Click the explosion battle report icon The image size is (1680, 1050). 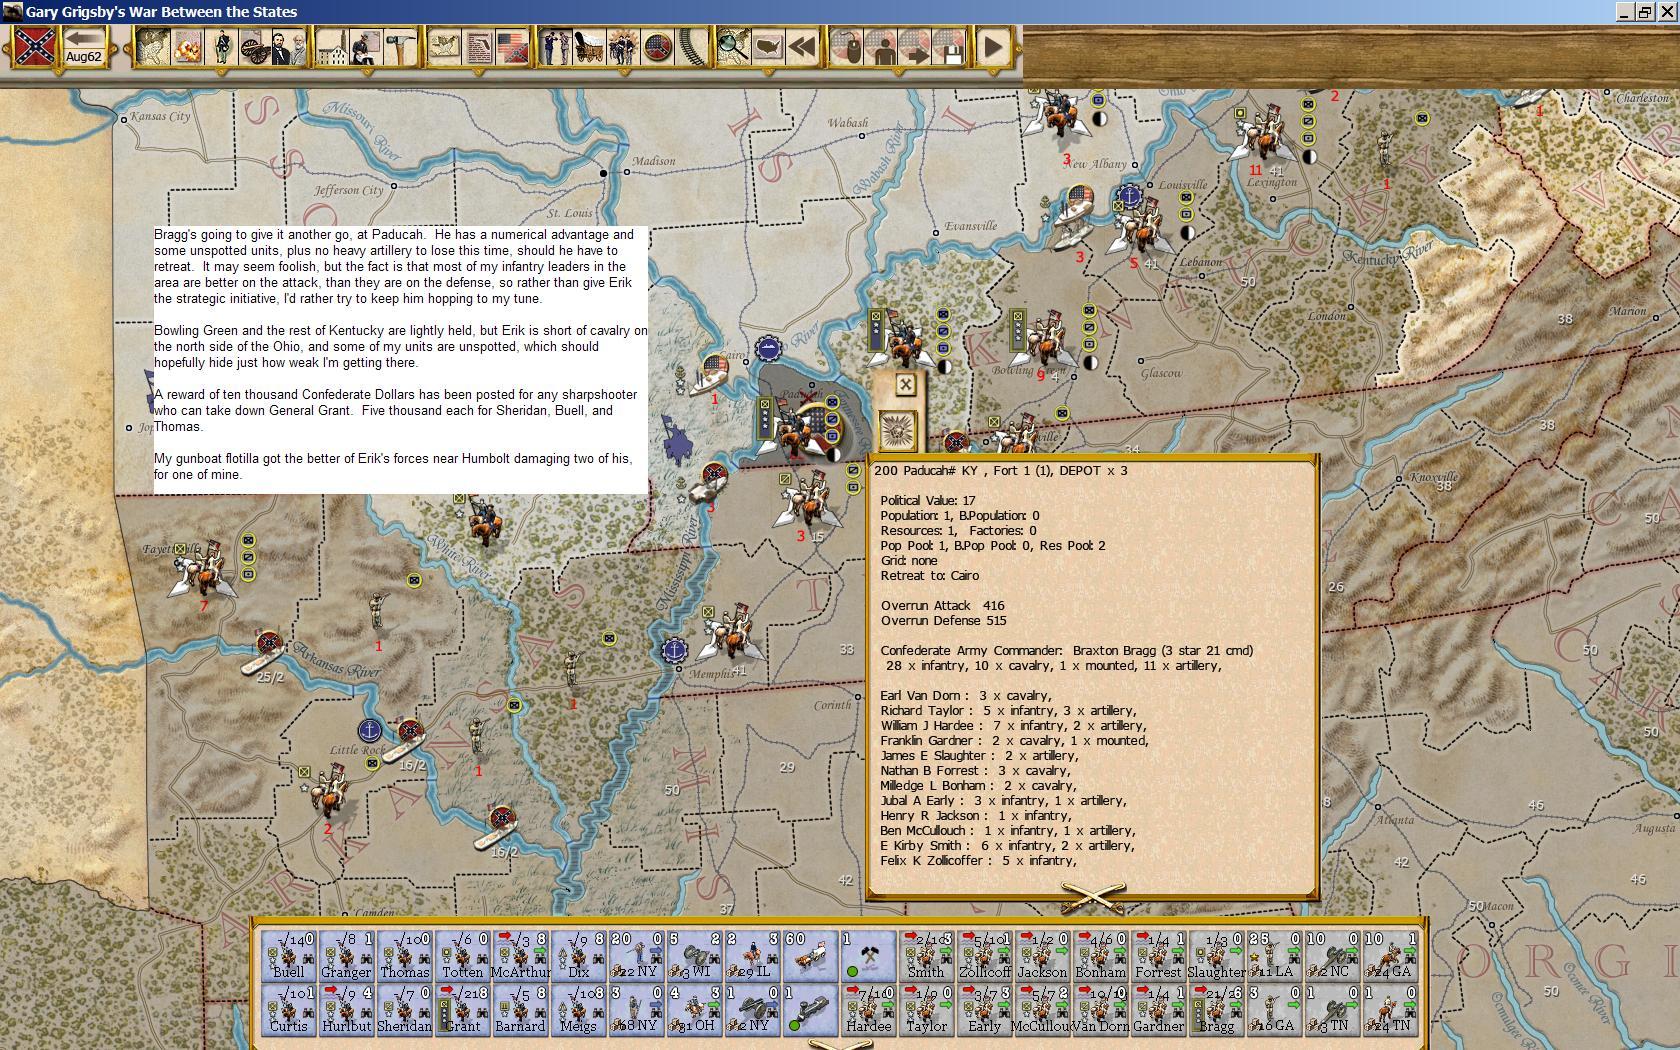(186, 47)
